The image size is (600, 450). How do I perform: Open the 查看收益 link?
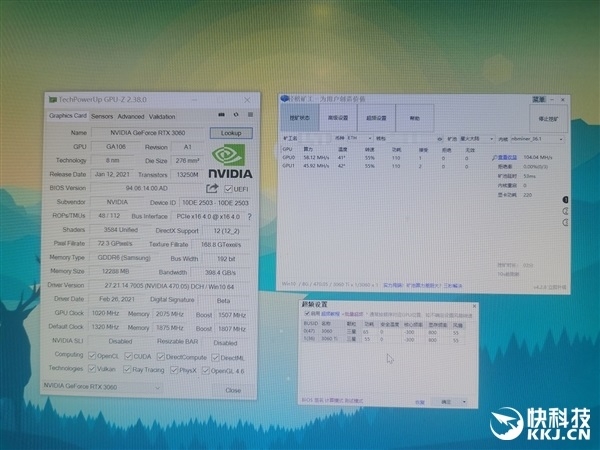click(507, 158)
